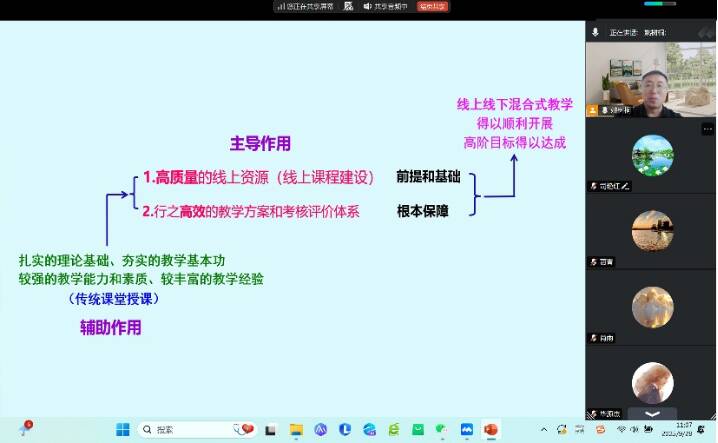The width and height of the screenshot is (718, 443).
Task: Select the lake landscape avatar participant
Action: pos(651,155)
